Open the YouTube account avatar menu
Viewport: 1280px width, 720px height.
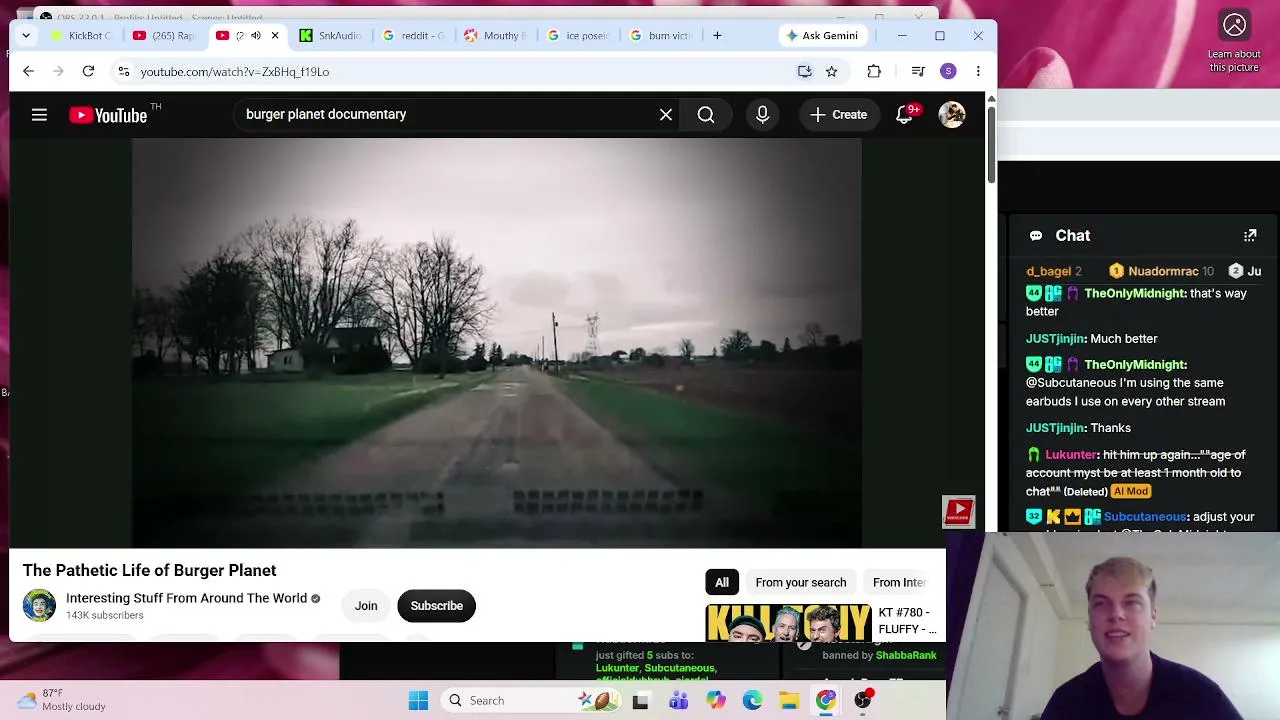952,115
